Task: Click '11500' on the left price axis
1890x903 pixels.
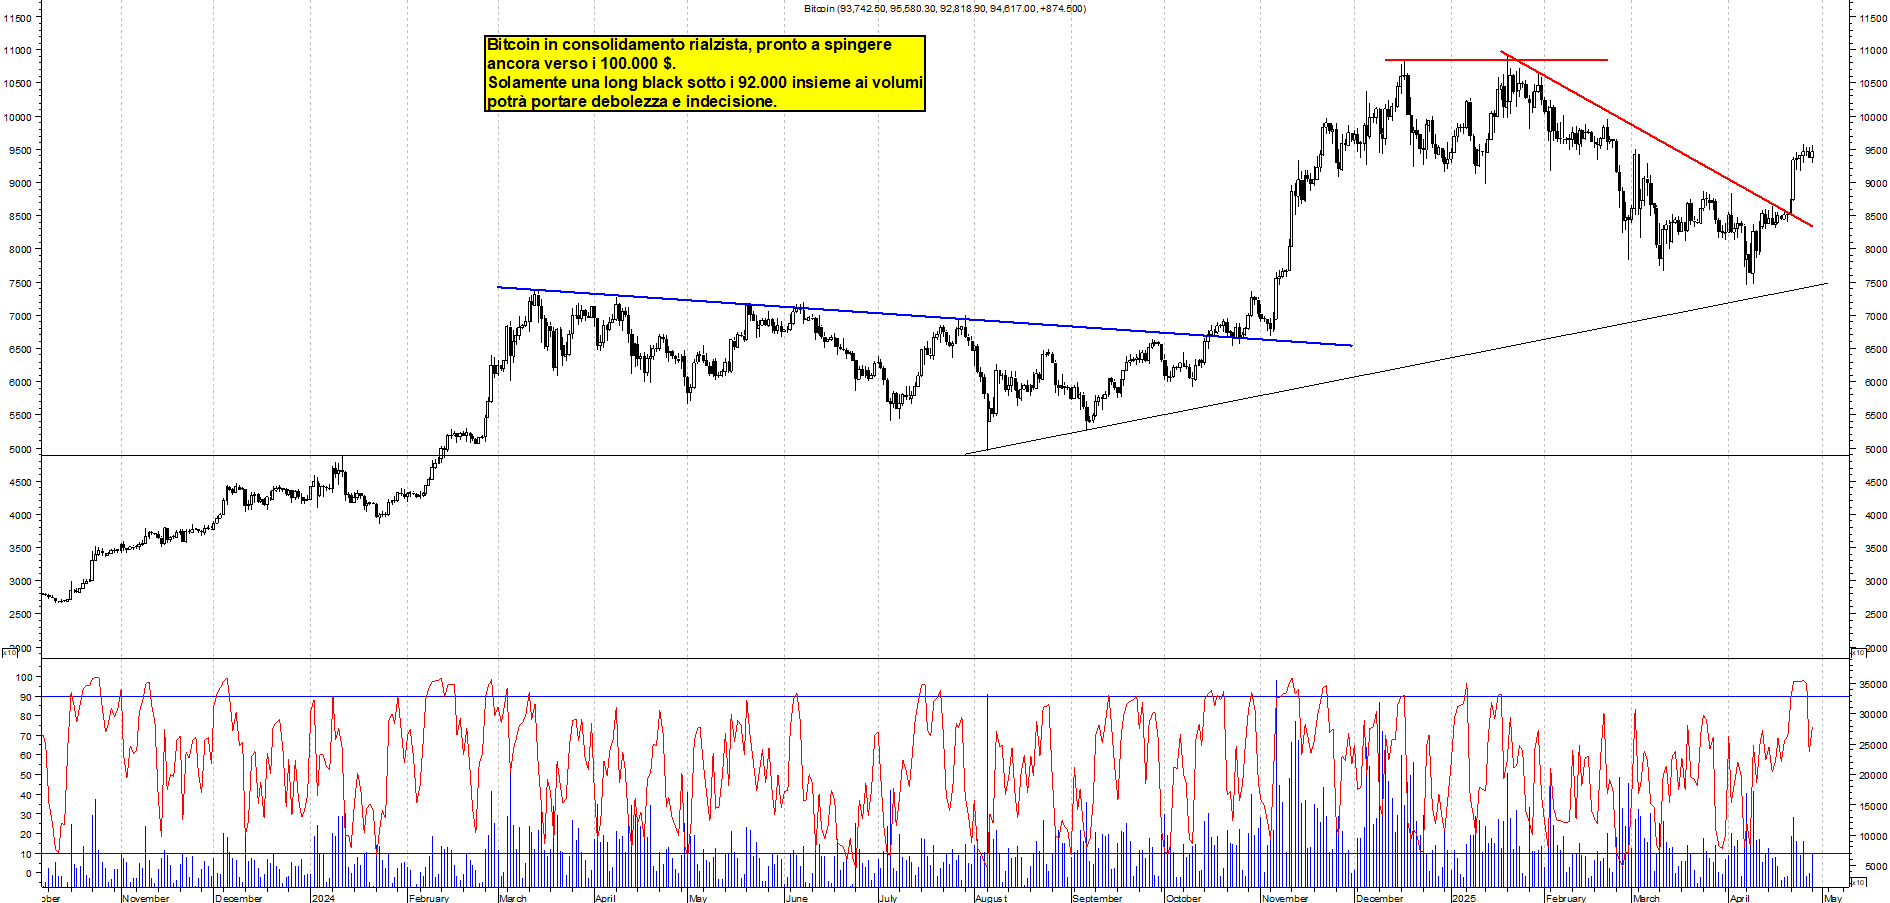Action: click(x=16, y=18)
